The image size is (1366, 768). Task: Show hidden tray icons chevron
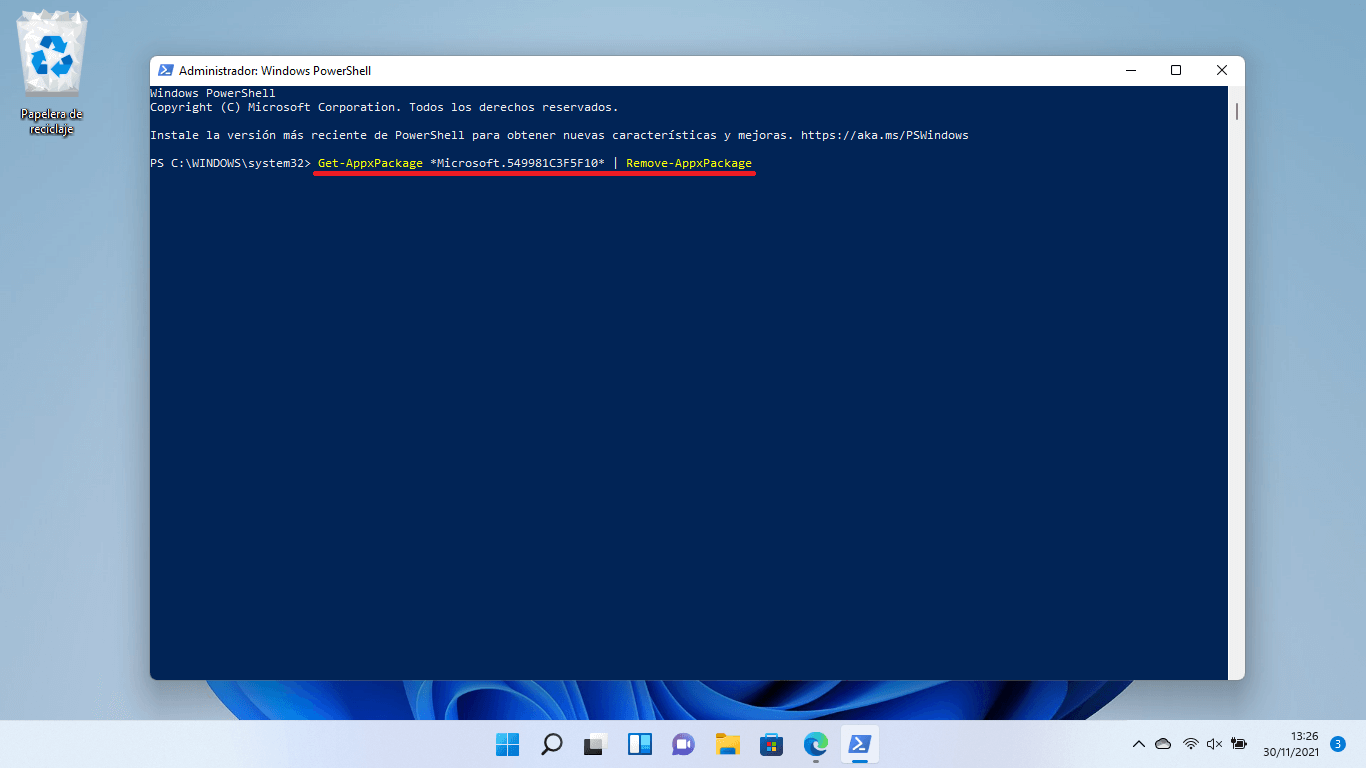1138,744
